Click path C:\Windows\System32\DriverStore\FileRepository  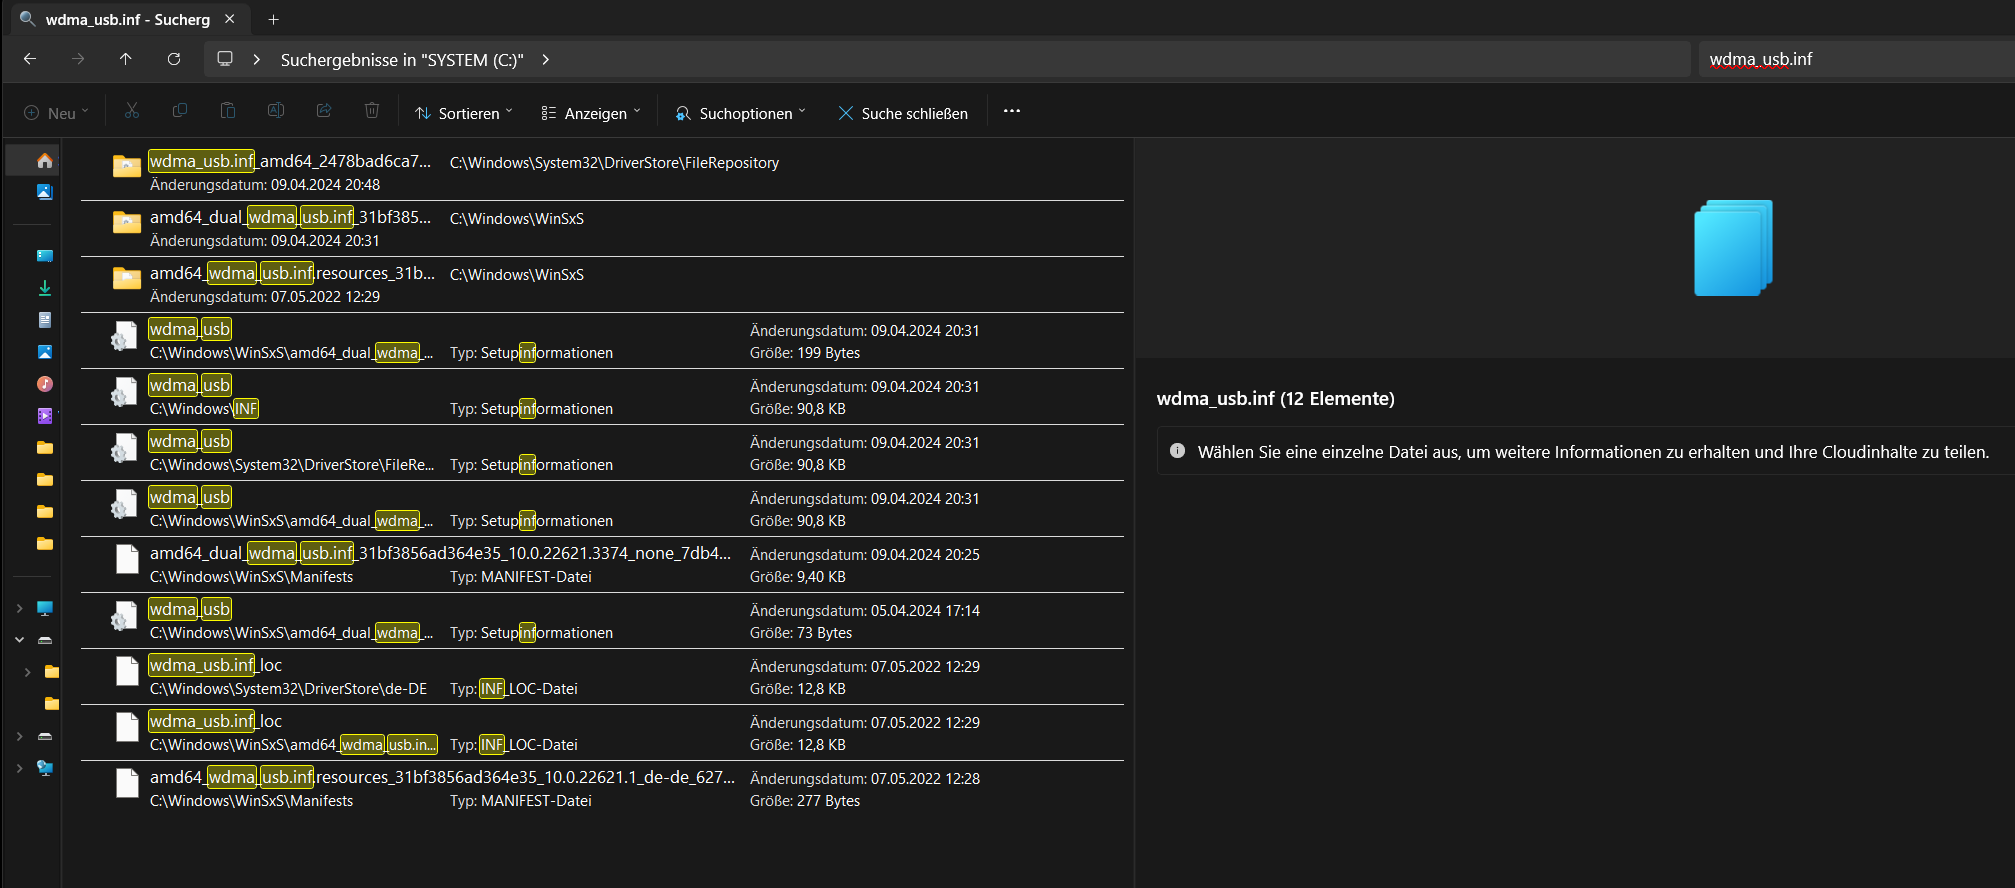pyautogui.click(x=614, y=163)
